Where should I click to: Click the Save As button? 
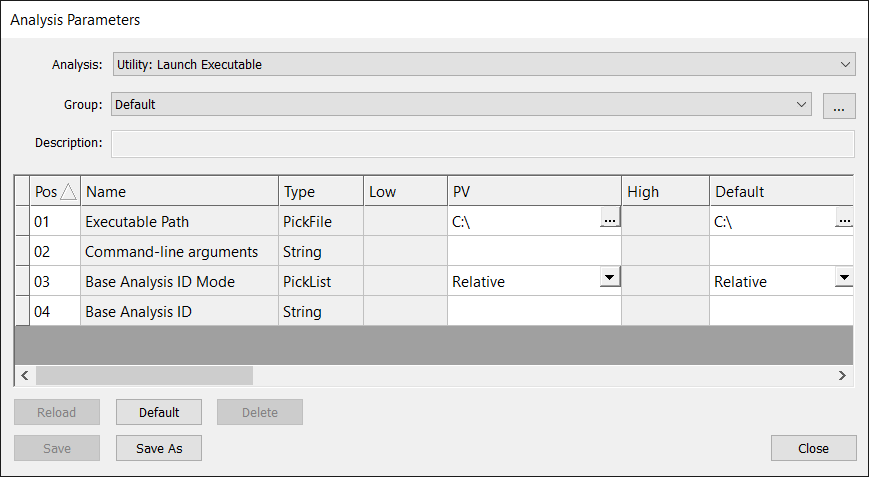[159, 448]
